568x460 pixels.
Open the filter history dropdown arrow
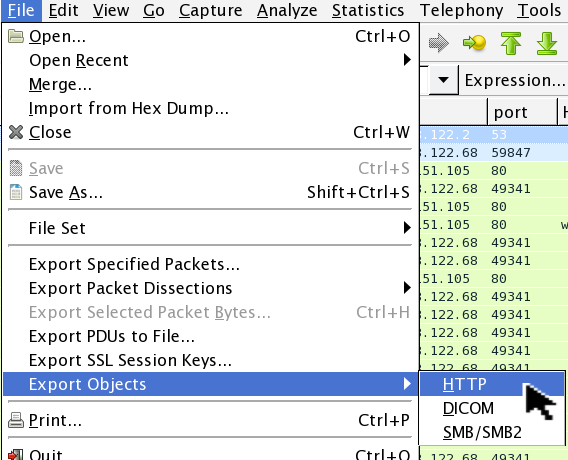(x=443, y=80)
